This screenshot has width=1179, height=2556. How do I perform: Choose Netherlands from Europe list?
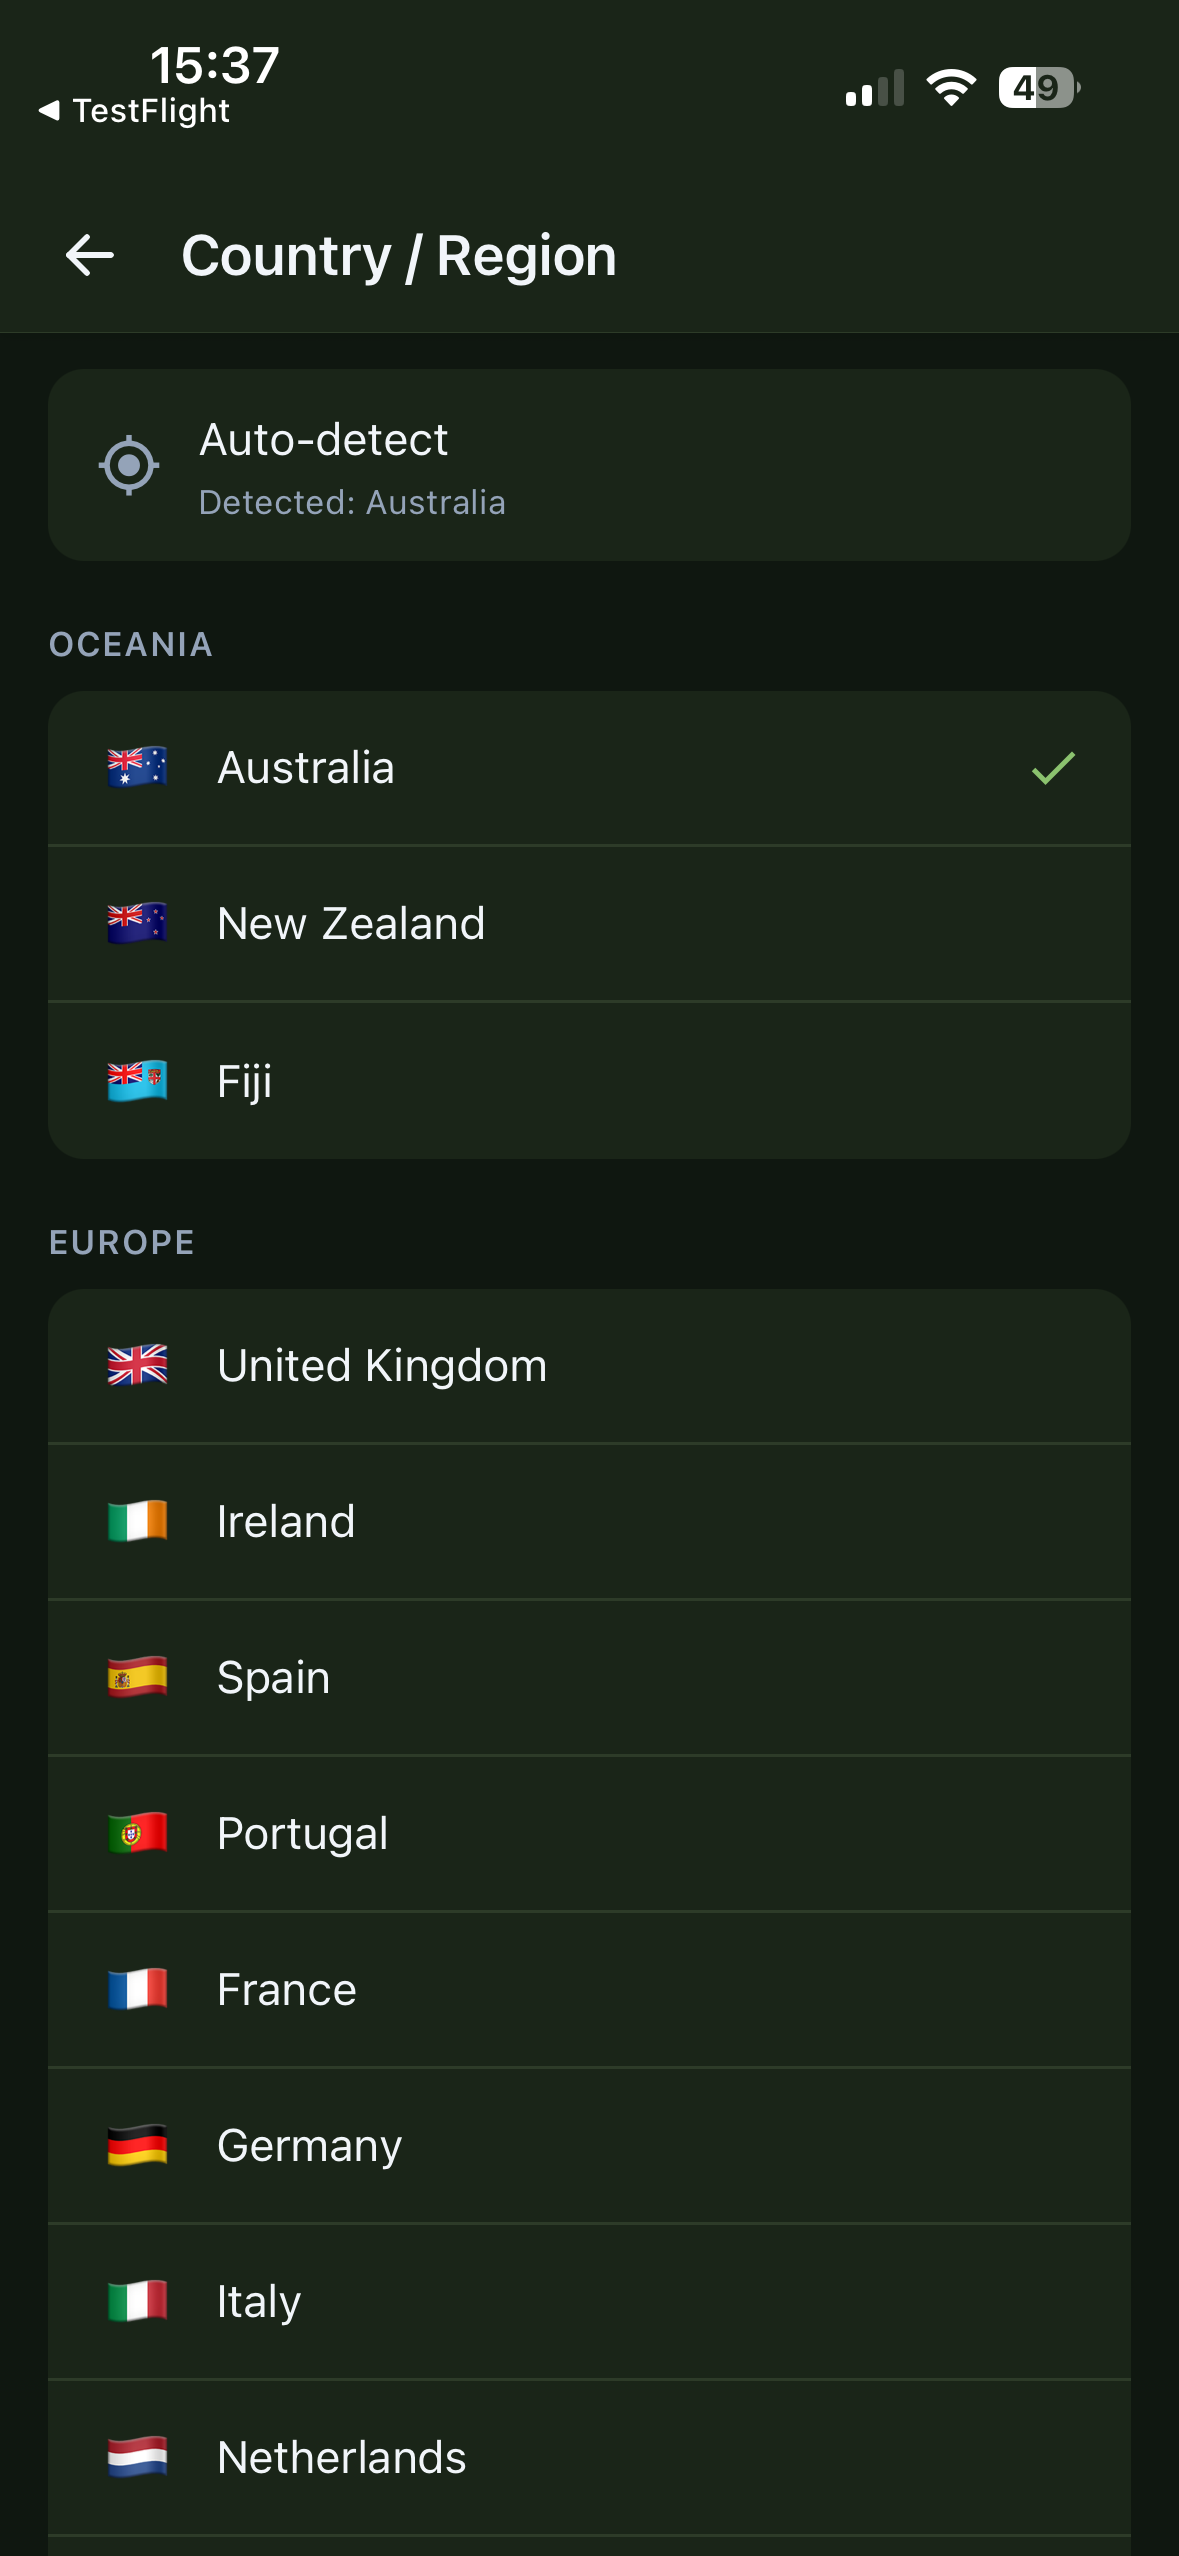pos(588,2458)
